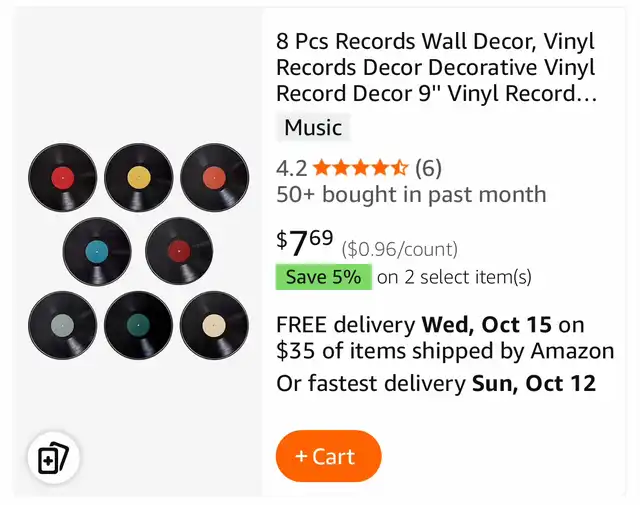Click the fastest delivery Sun, Oct 12 text
Viewport: 640px width, 505px height.
point(436,383)
